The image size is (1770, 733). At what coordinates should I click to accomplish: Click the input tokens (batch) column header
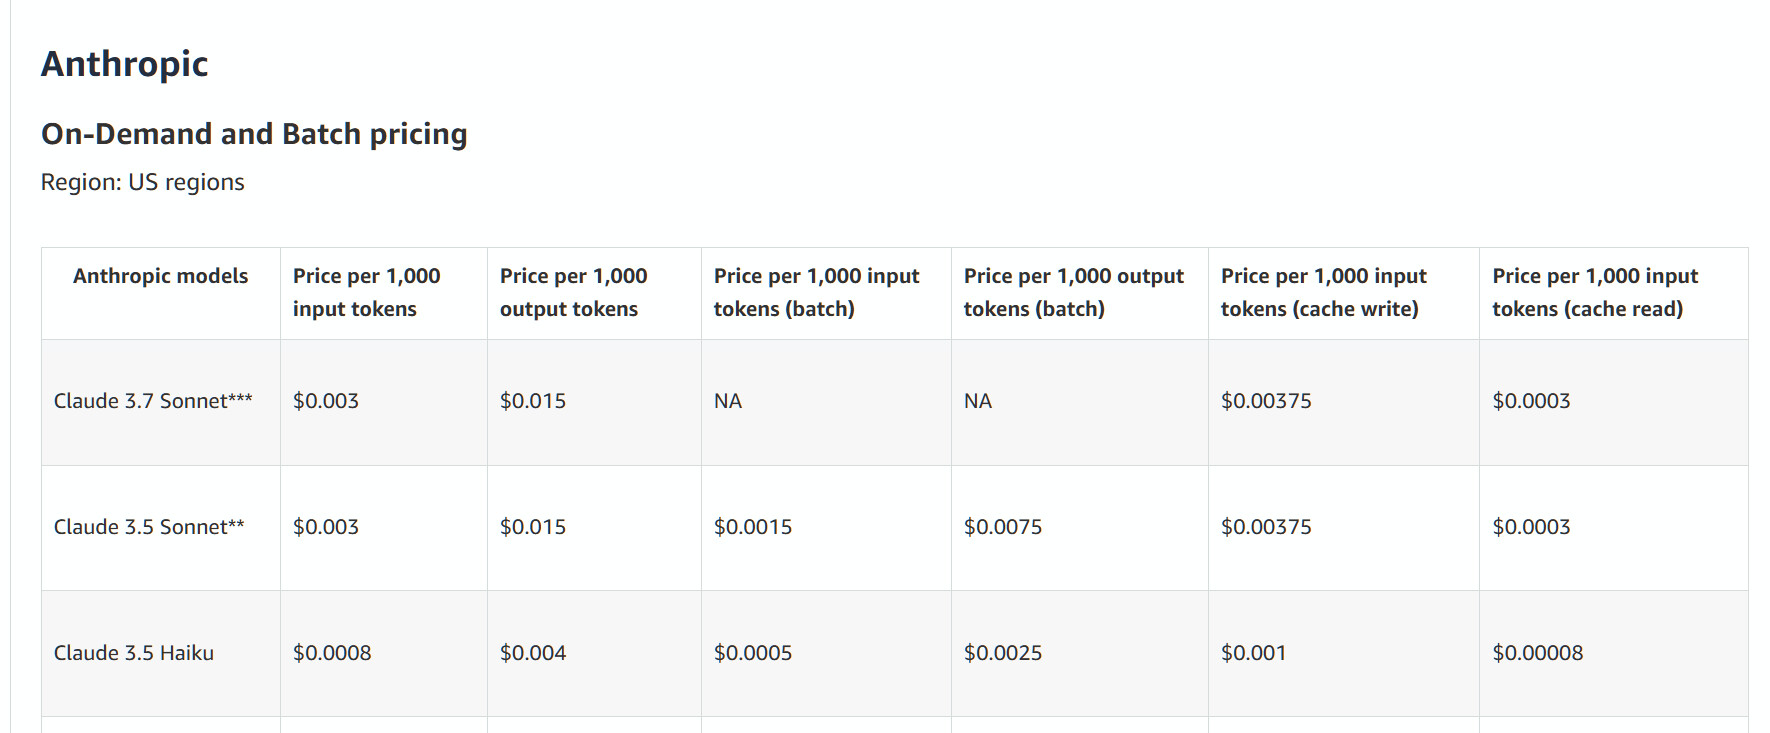pos(816,292)
